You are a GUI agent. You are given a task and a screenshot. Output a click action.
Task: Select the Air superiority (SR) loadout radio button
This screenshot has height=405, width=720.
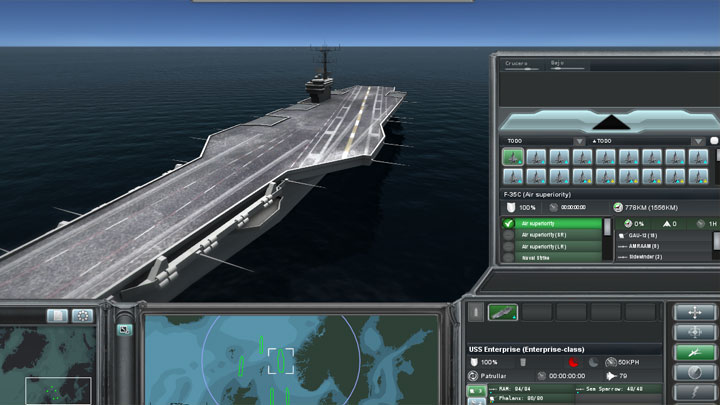[x=508, y=235]
